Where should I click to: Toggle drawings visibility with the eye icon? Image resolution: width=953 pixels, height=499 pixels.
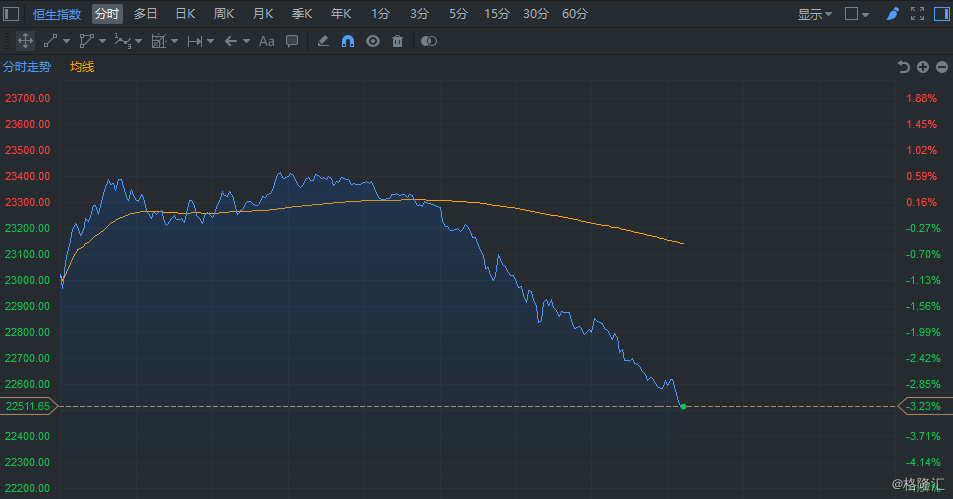point(373,41)
